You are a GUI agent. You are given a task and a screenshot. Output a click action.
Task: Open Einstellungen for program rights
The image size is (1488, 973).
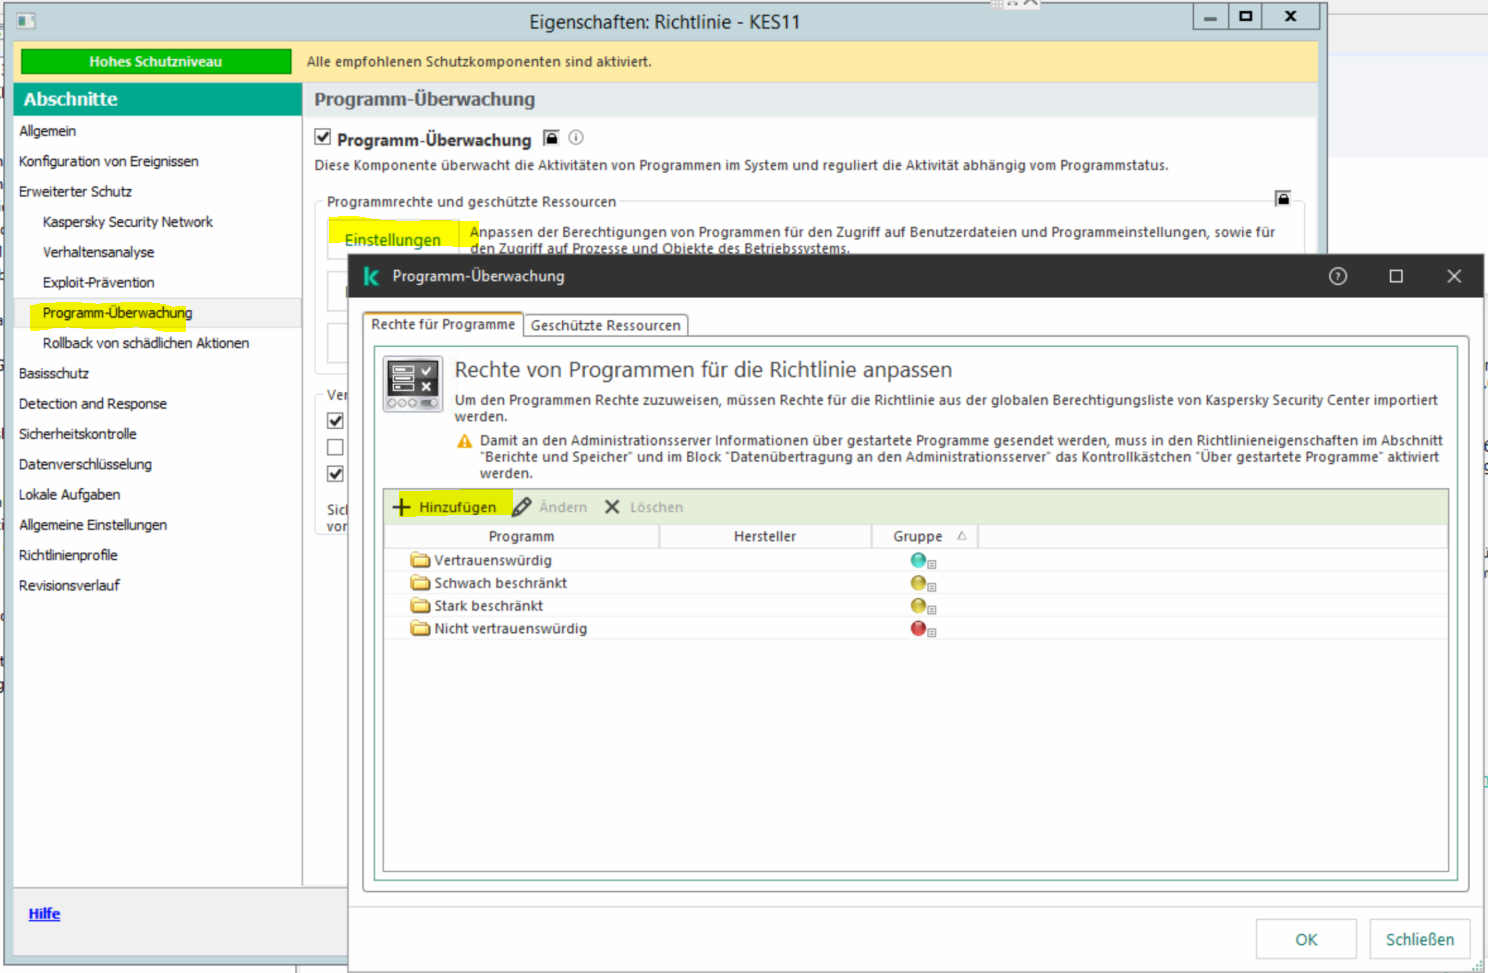(393, 240)
